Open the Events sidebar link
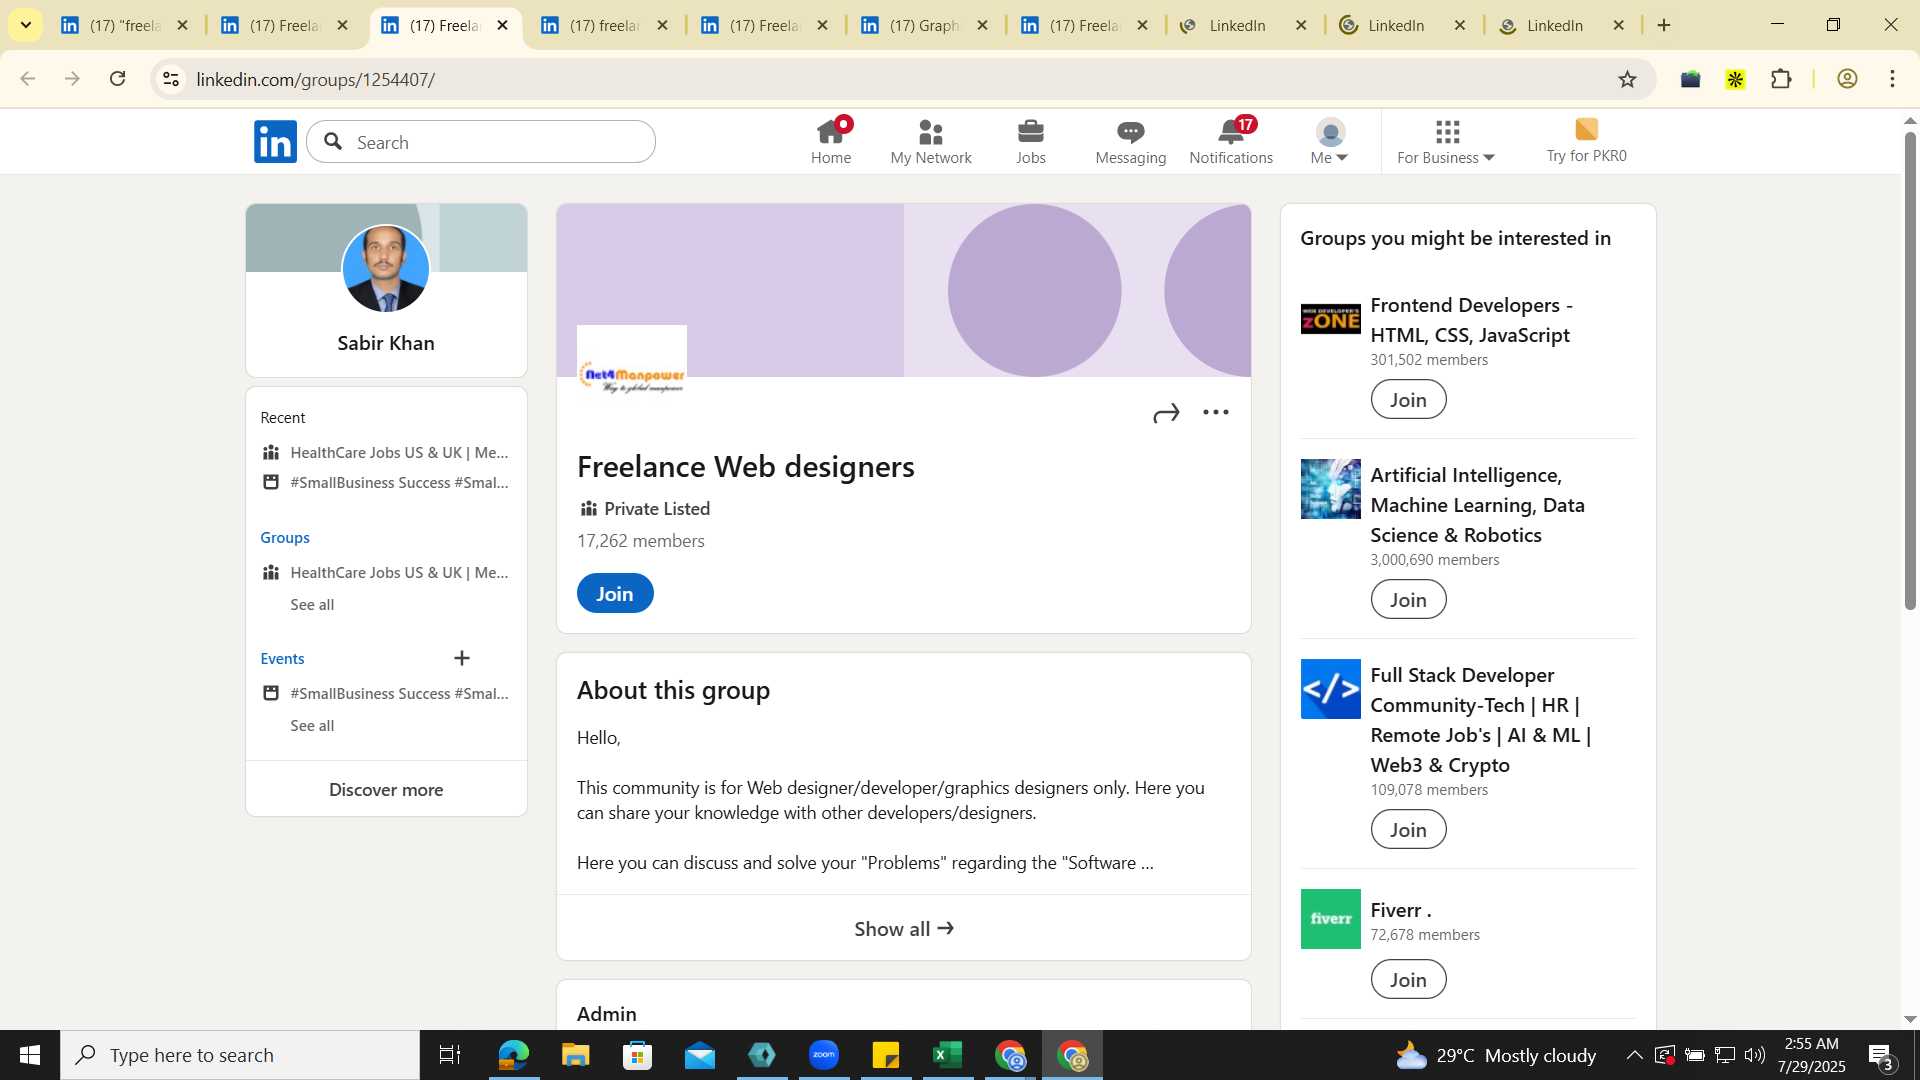The image size is (1920, 1080). (282, 658)
